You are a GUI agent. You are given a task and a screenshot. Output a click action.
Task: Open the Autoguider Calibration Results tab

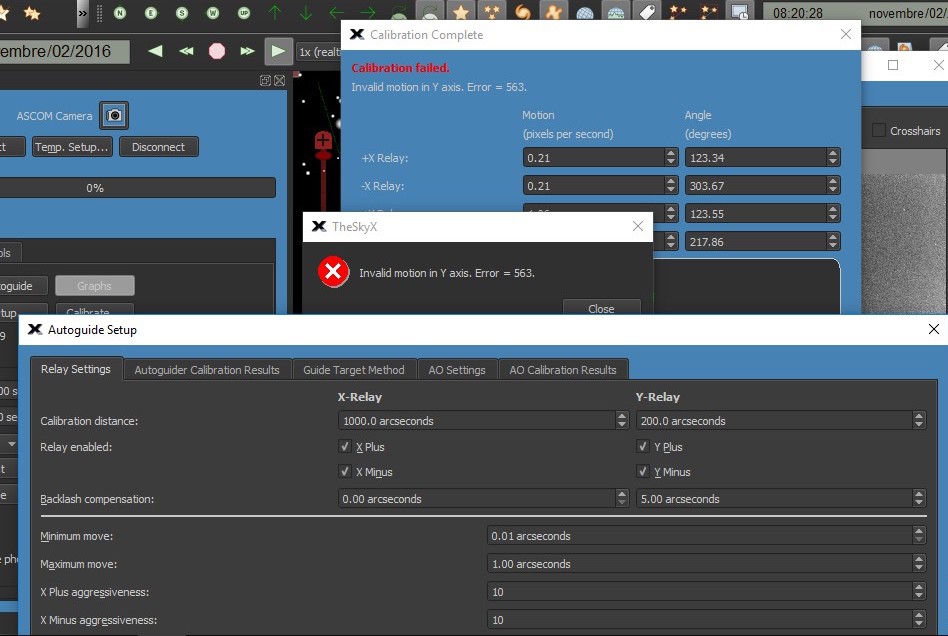click(x=207, y=370)
